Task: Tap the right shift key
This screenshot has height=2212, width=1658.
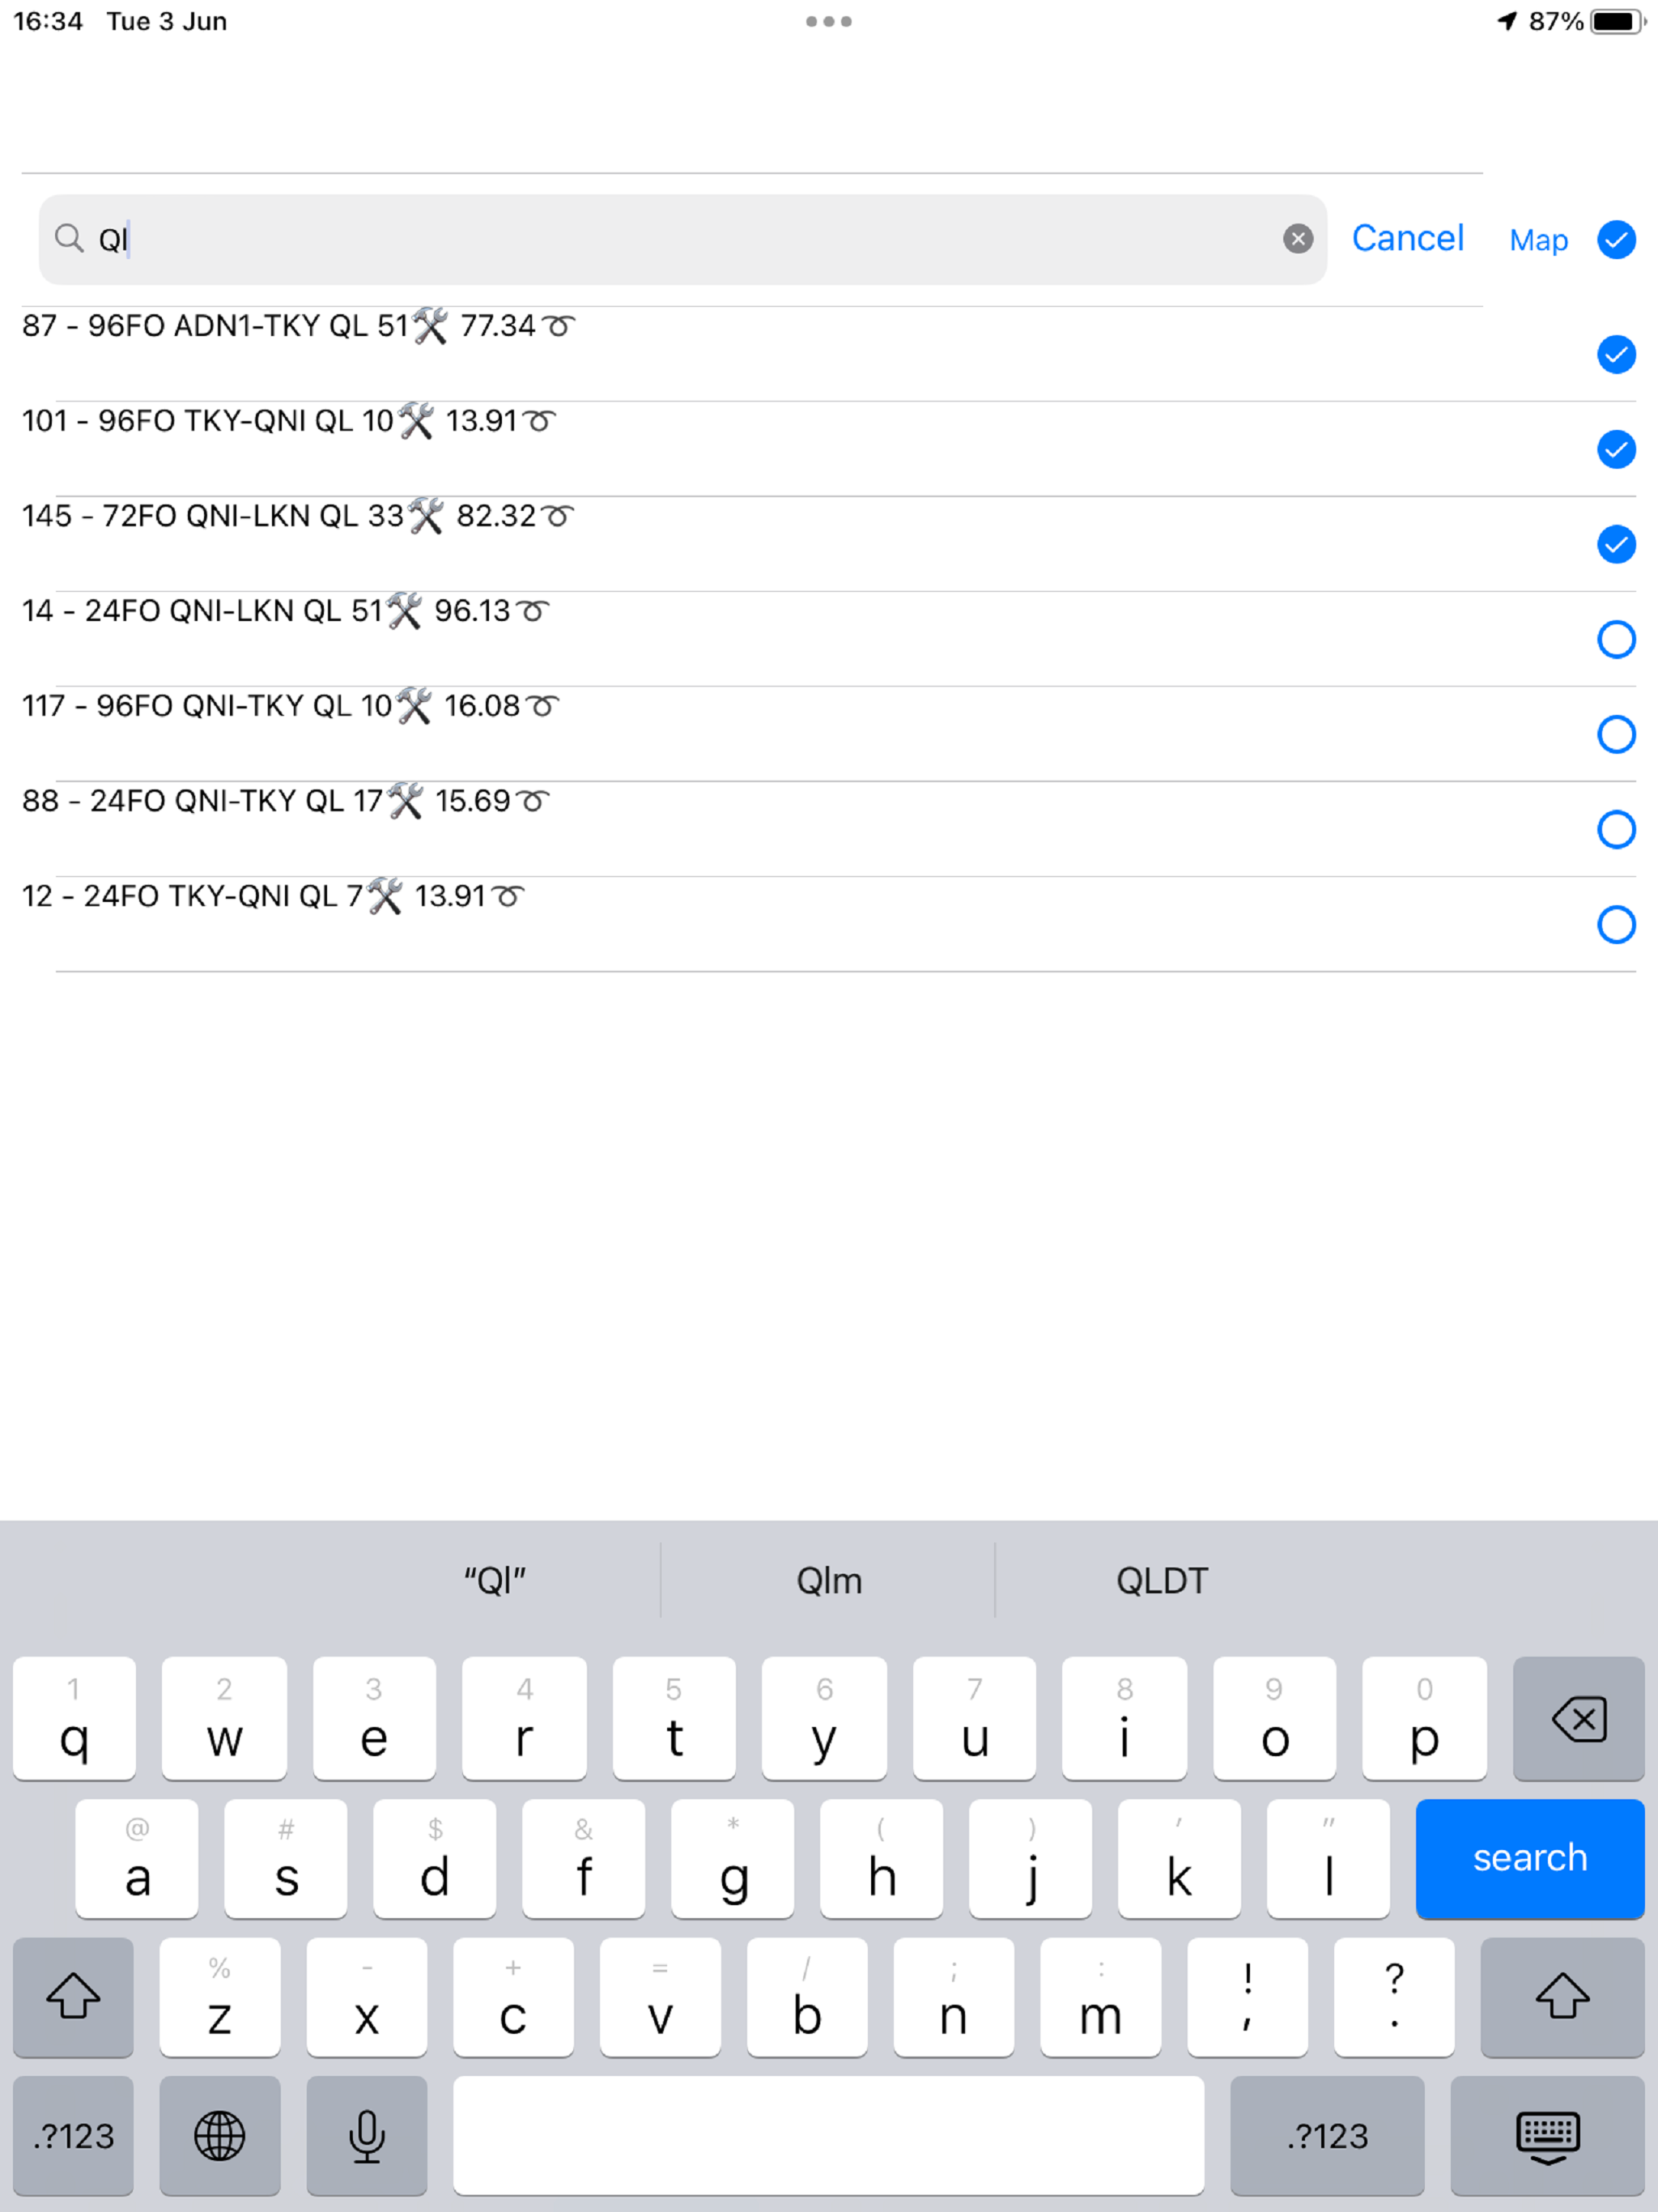Action: click(x=1563, y=1997)
